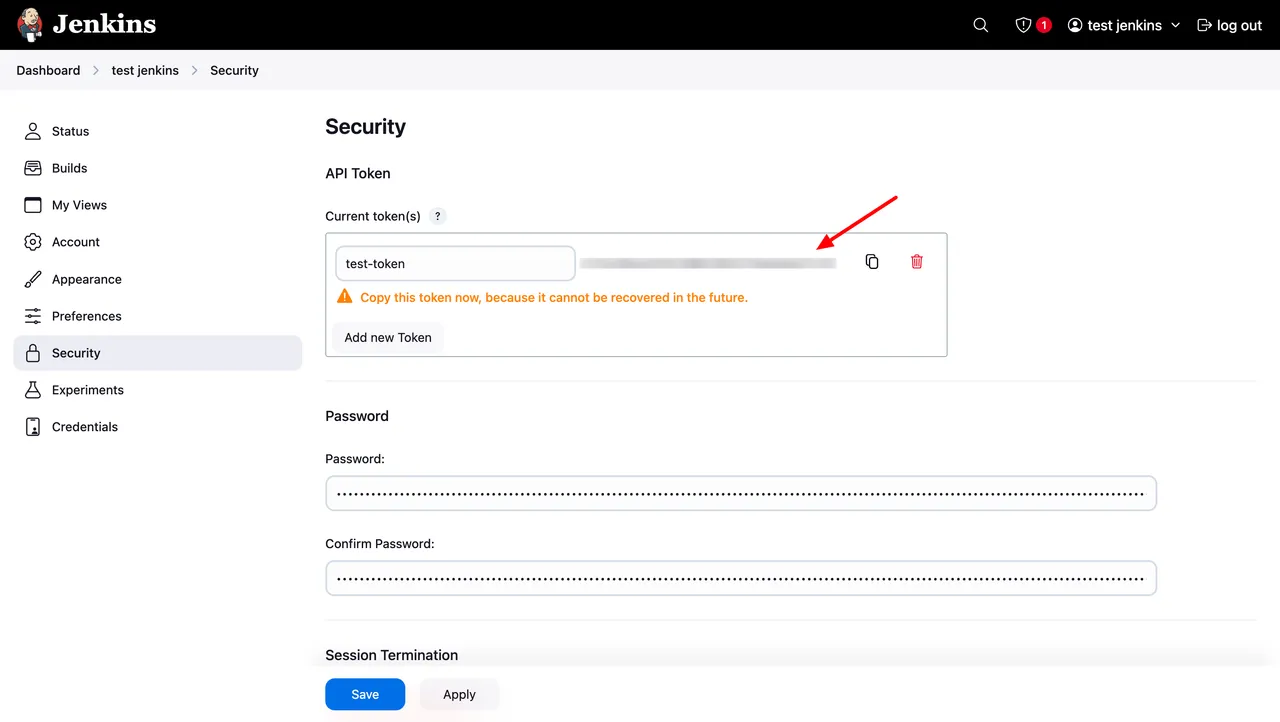Open Preferences sidebar section
This screenshot has height=722, width=1280.
[x=158, y=316]
